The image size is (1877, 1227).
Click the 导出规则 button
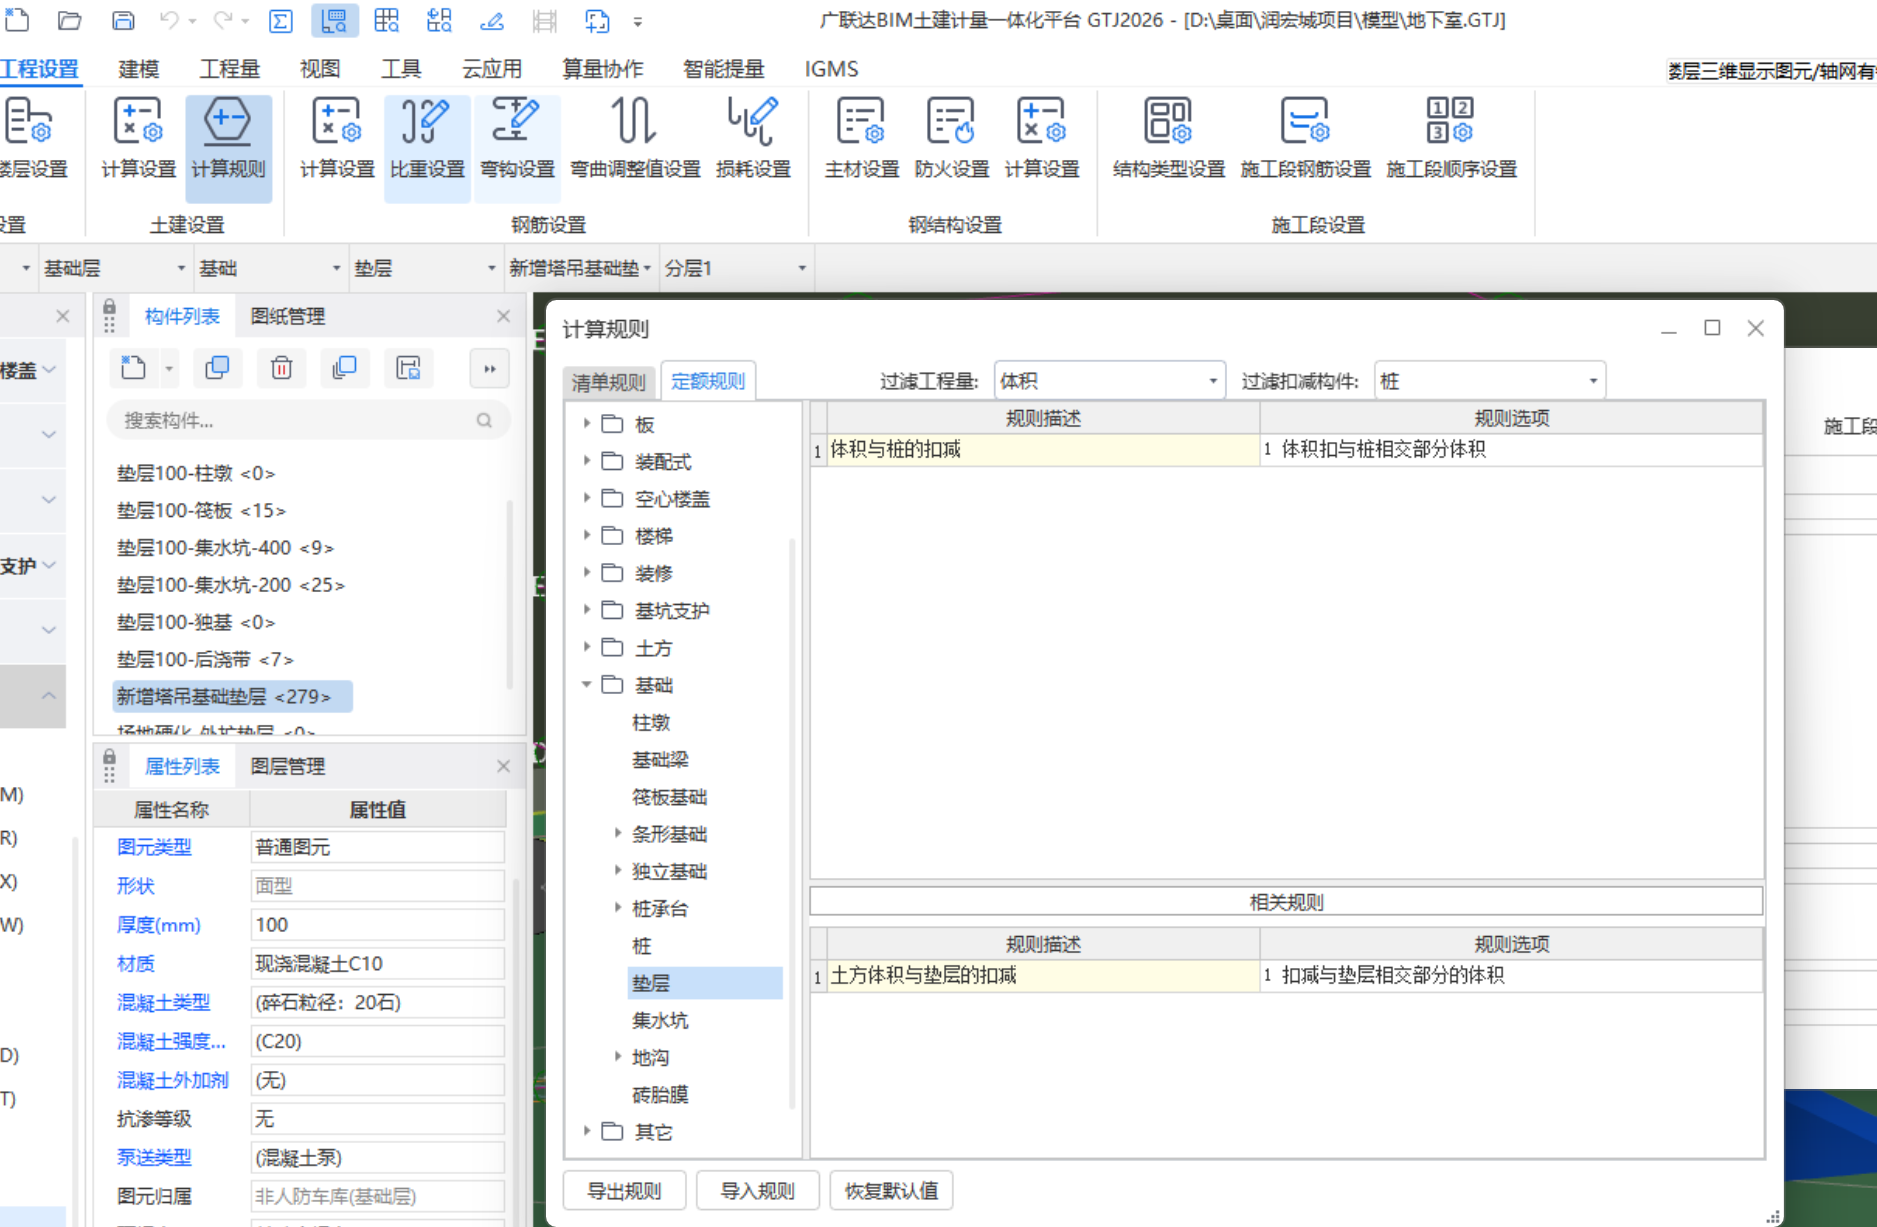point(624,1191)
